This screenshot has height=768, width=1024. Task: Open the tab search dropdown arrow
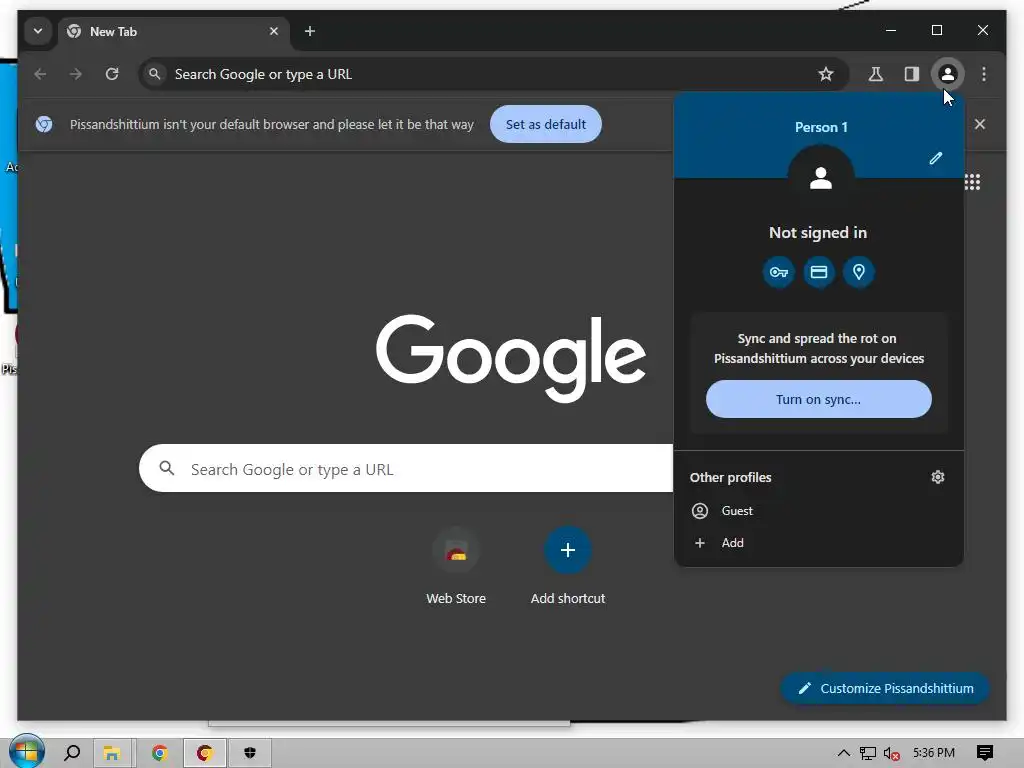[38, 31]
